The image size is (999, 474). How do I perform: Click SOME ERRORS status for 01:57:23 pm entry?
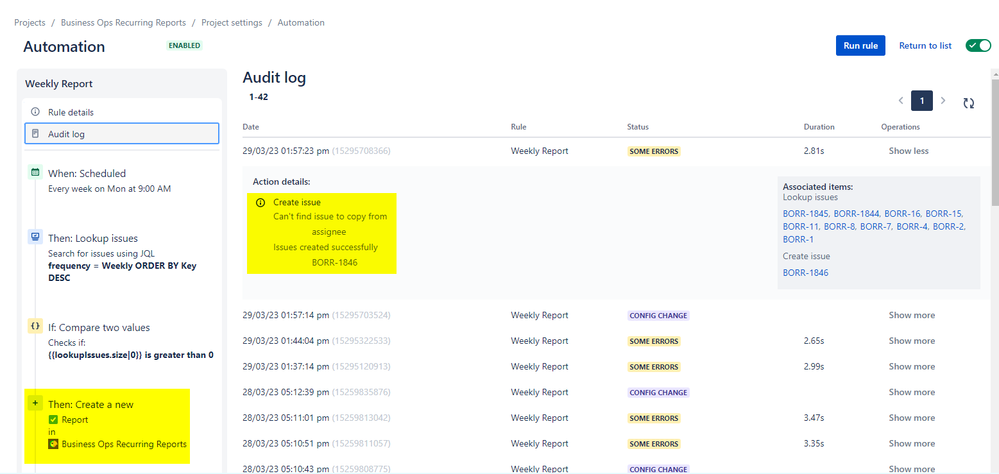654,152
